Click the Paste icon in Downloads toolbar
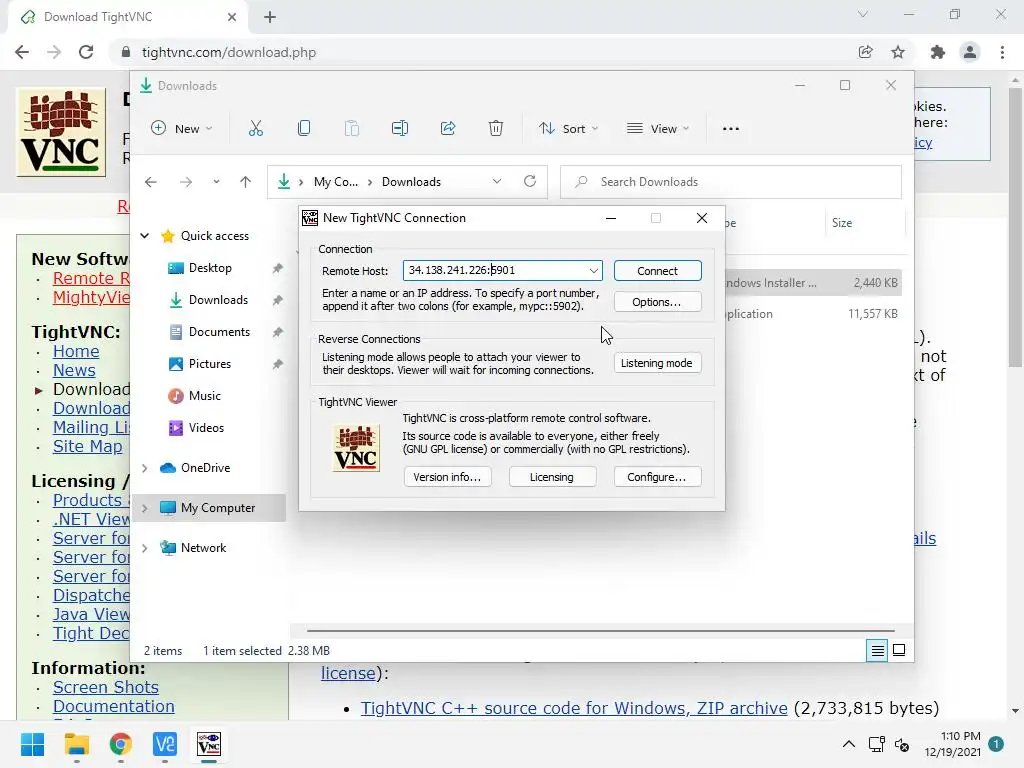Screen dimensions: 1024x768 (x=351, y=129)
